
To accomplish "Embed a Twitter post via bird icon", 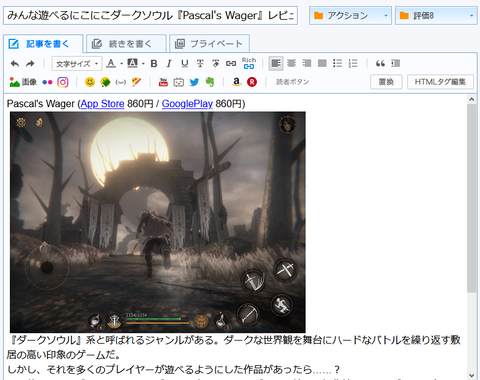I will tap(194, 82).
